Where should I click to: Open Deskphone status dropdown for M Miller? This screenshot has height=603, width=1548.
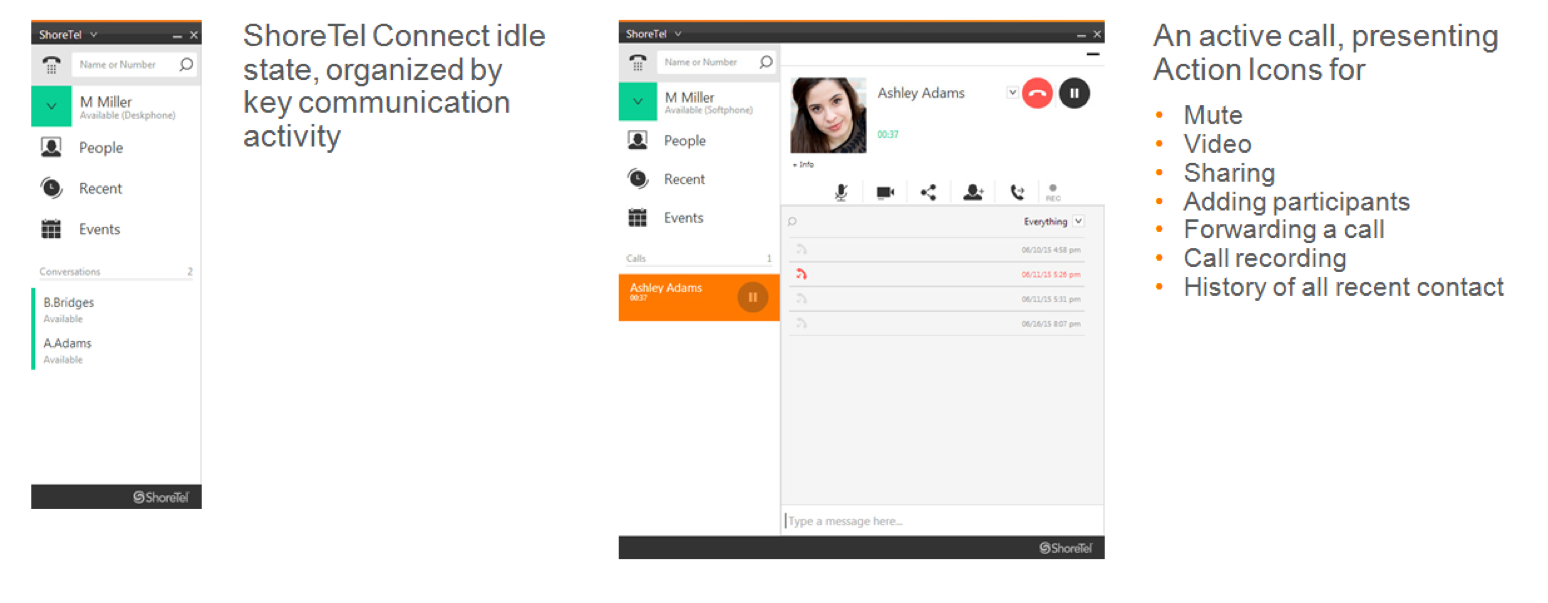coord(51,106)
